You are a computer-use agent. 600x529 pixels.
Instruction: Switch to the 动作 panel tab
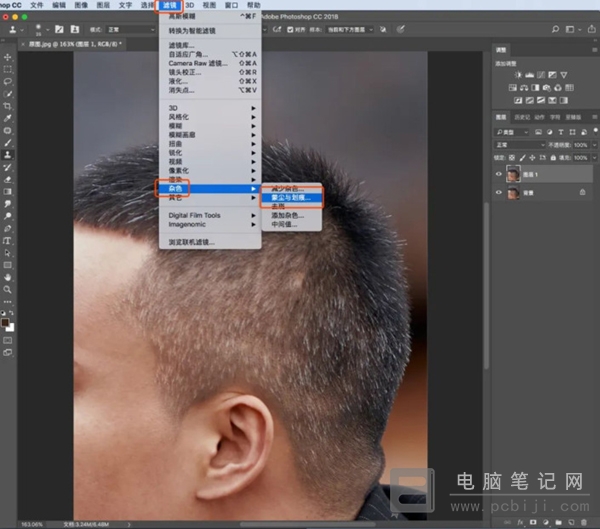pos(540,117)
